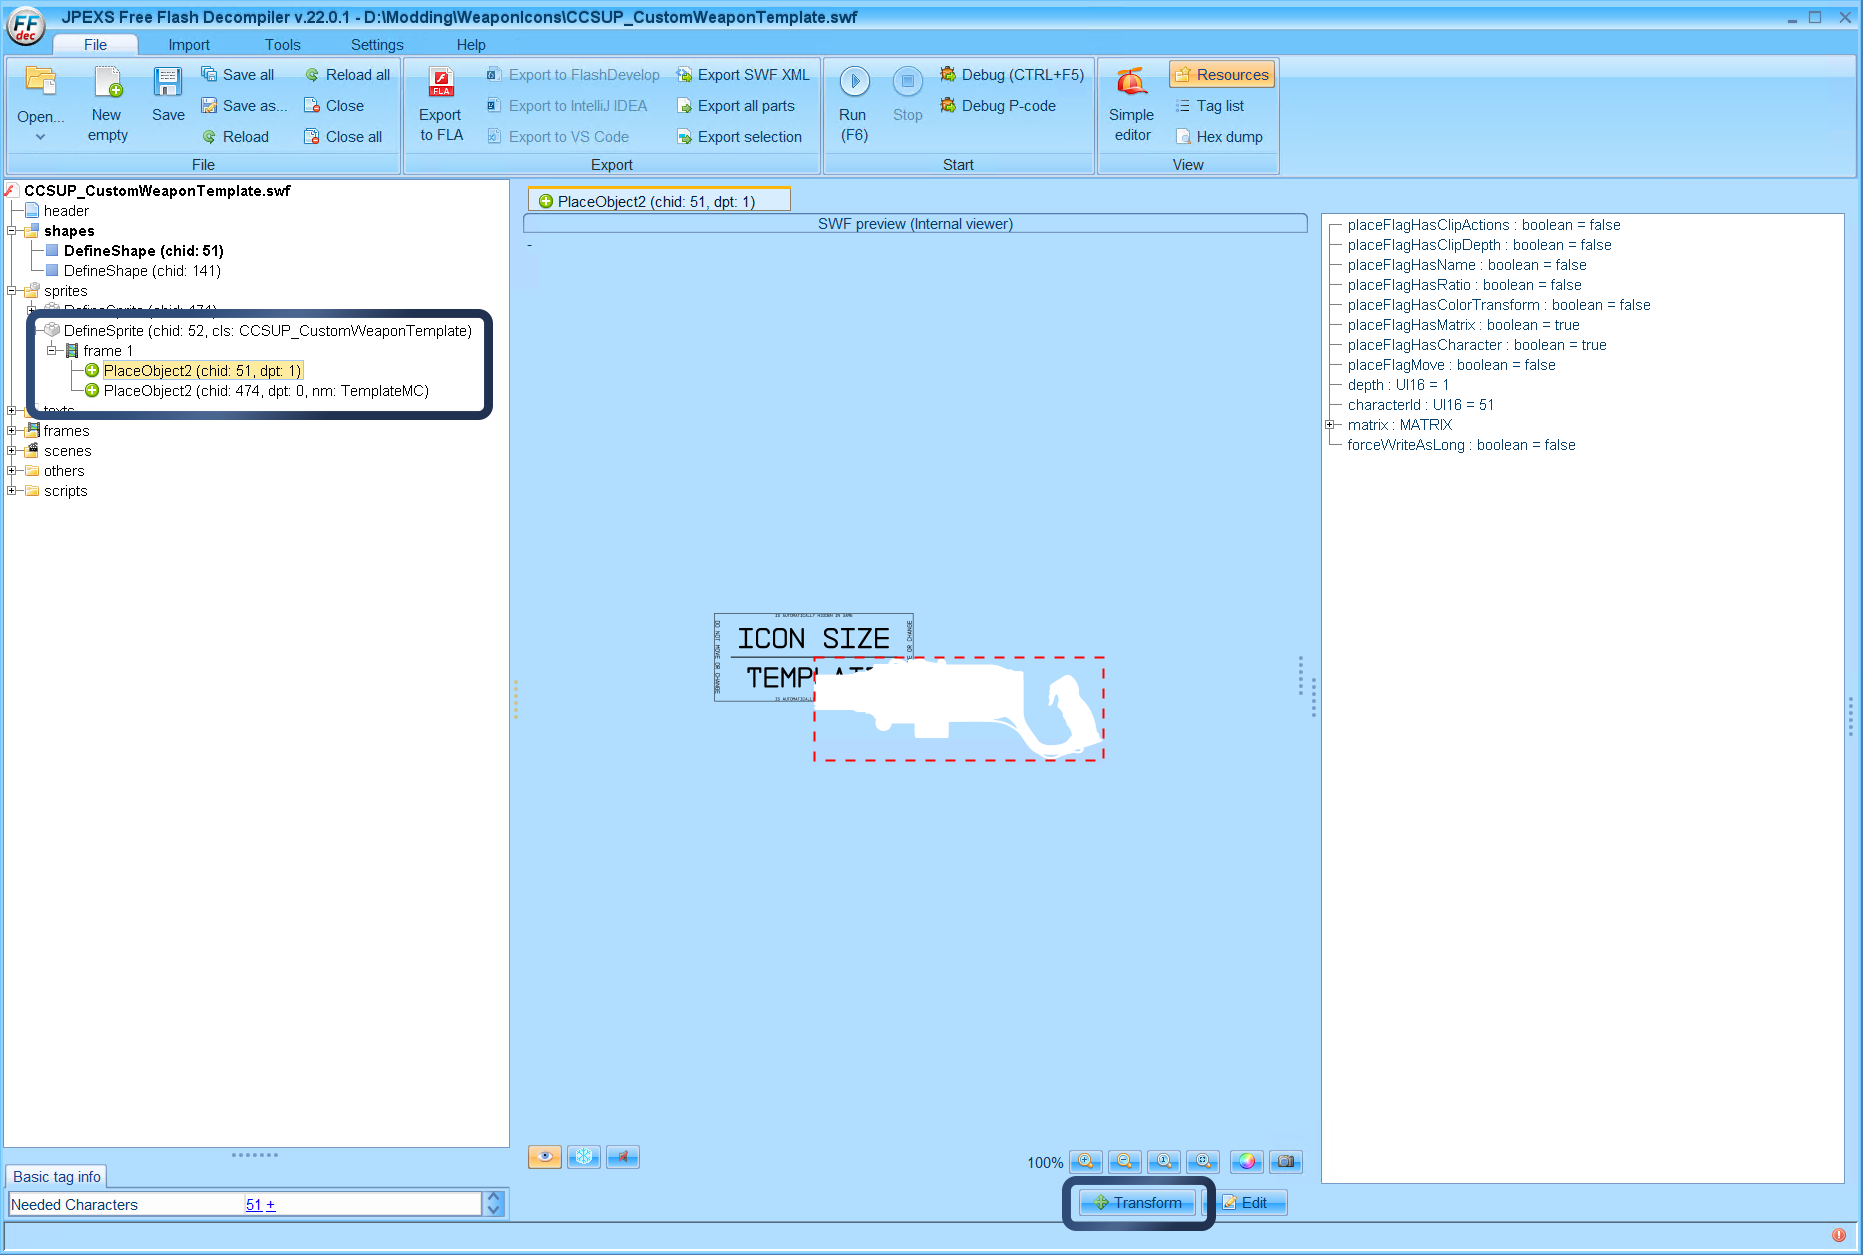Open the background color wheel picker
1863x1255 pixels.
tap(1246, 1161)
